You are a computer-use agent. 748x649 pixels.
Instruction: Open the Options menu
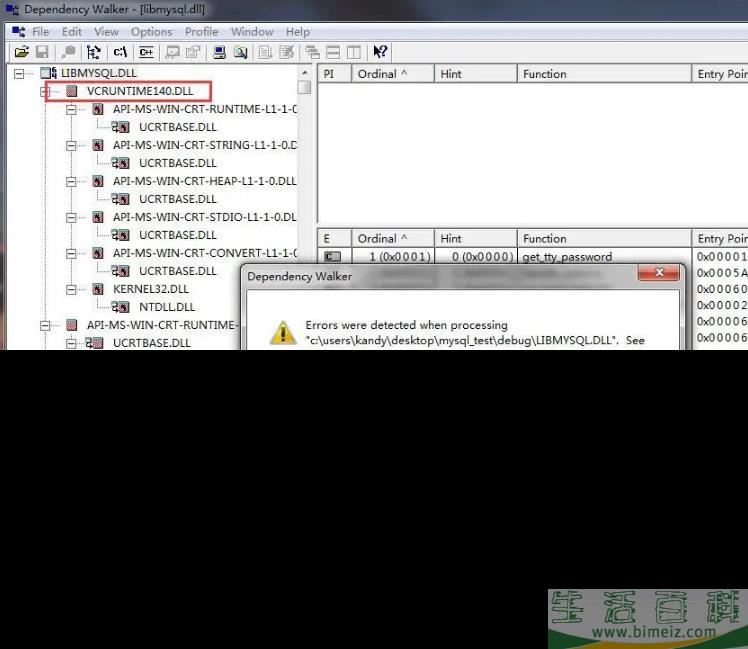[152, 32]
